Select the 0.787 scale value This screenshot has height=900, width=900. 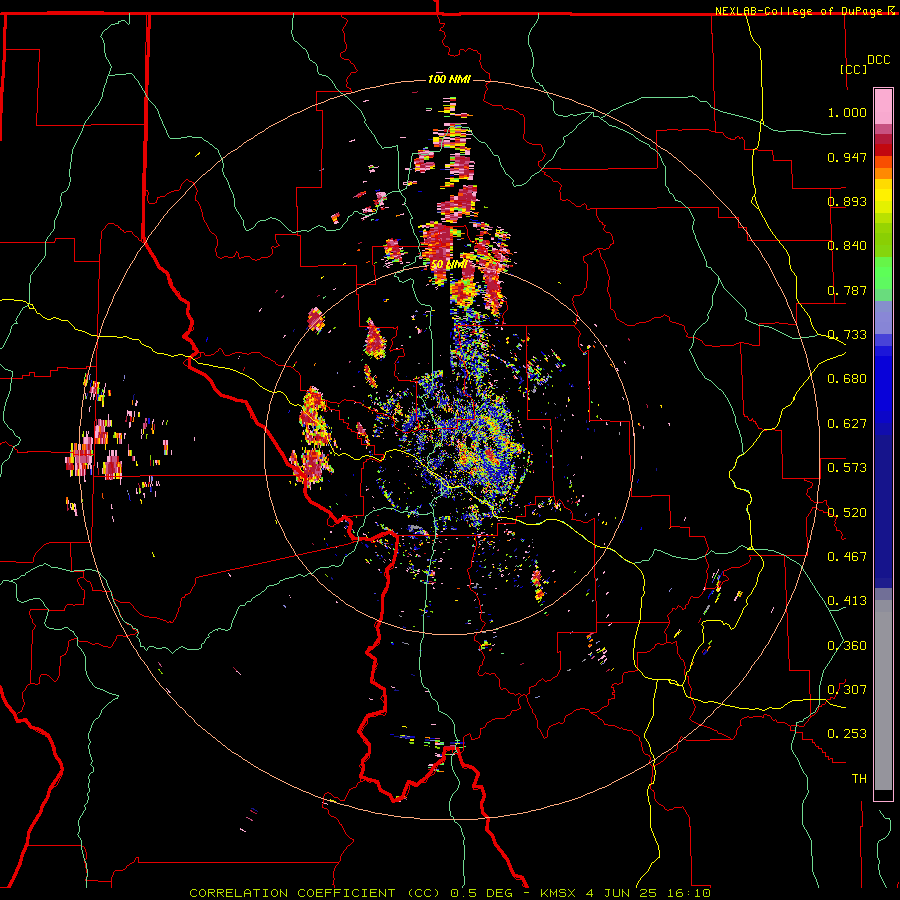[x=847, y=290]
